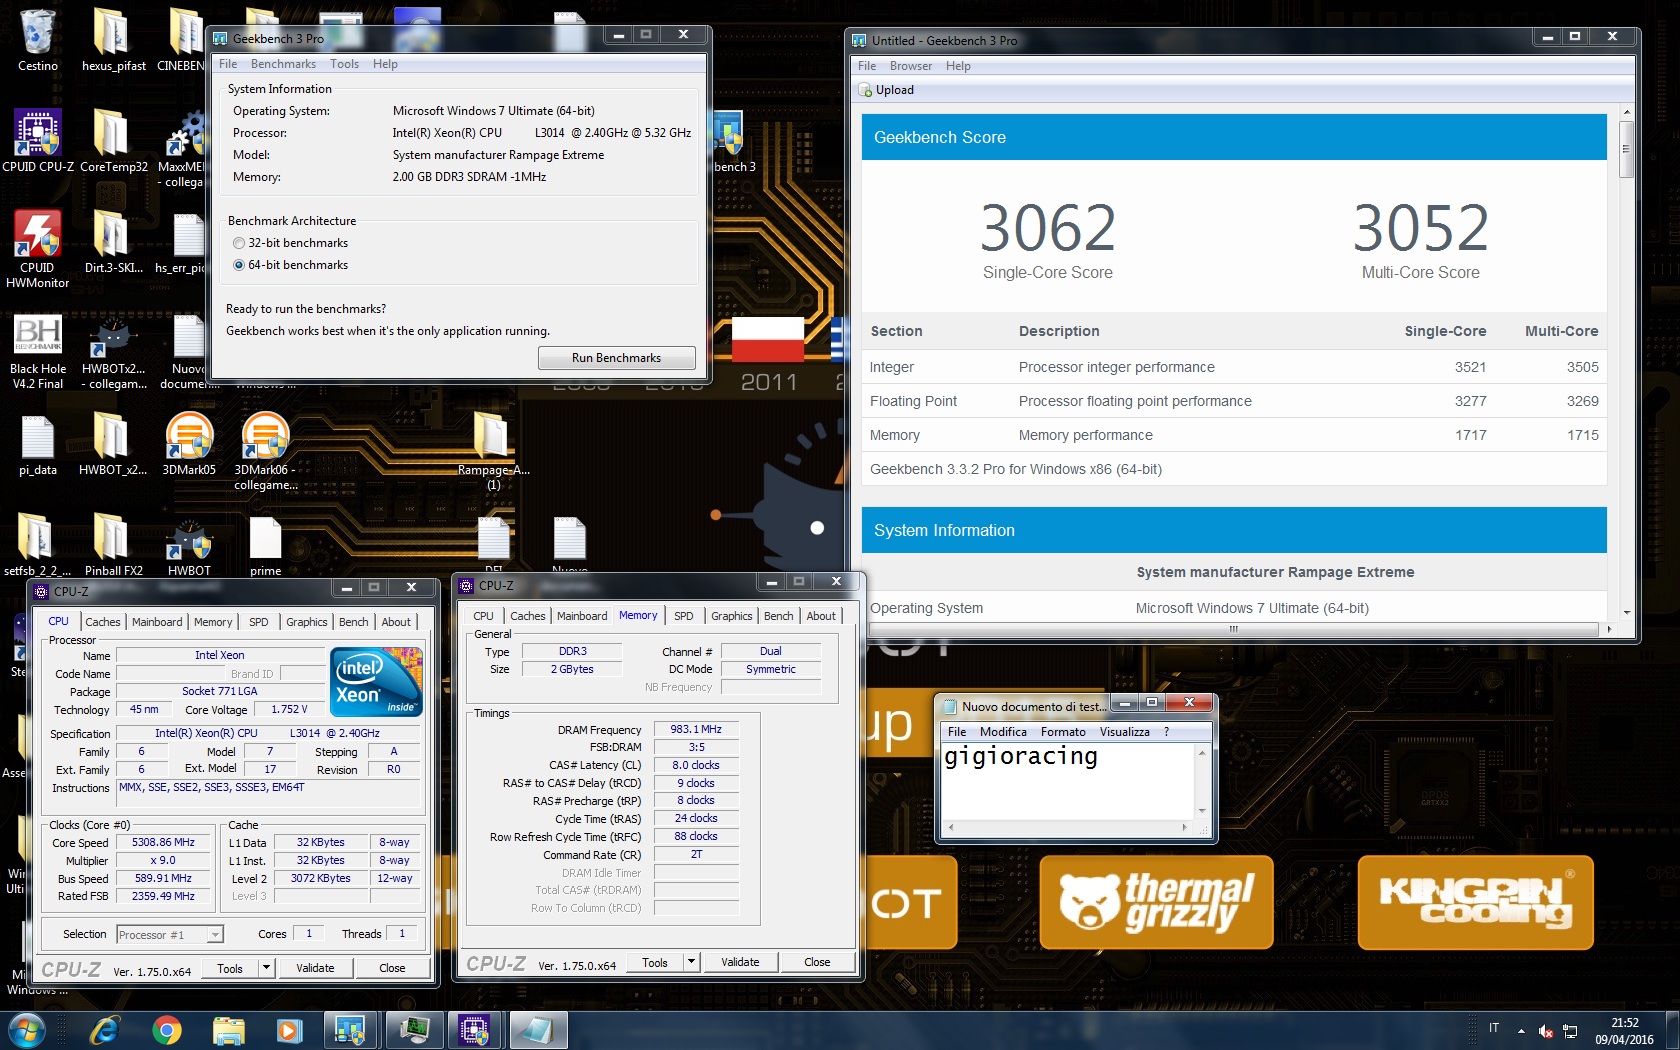Screen dimensions: 1680x1050
Task: Open the Windows Start menu orb
Action: pos(27,1030)
